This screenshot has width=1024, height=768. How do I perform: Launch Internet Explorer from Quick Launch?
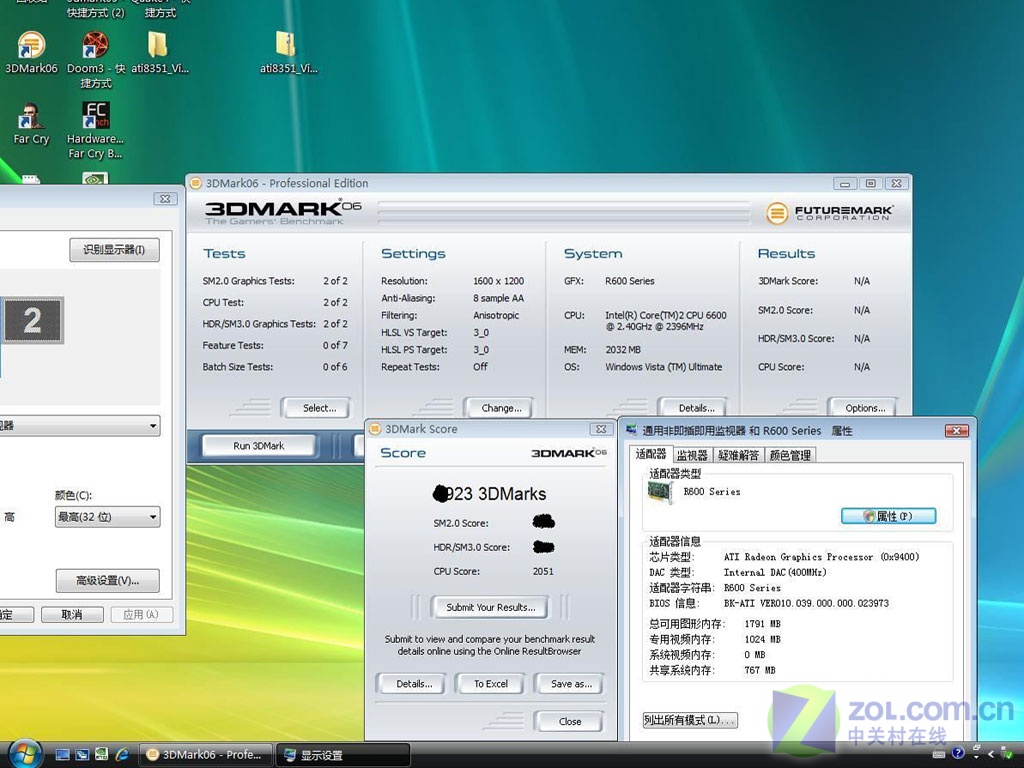(x=122, y=754)
